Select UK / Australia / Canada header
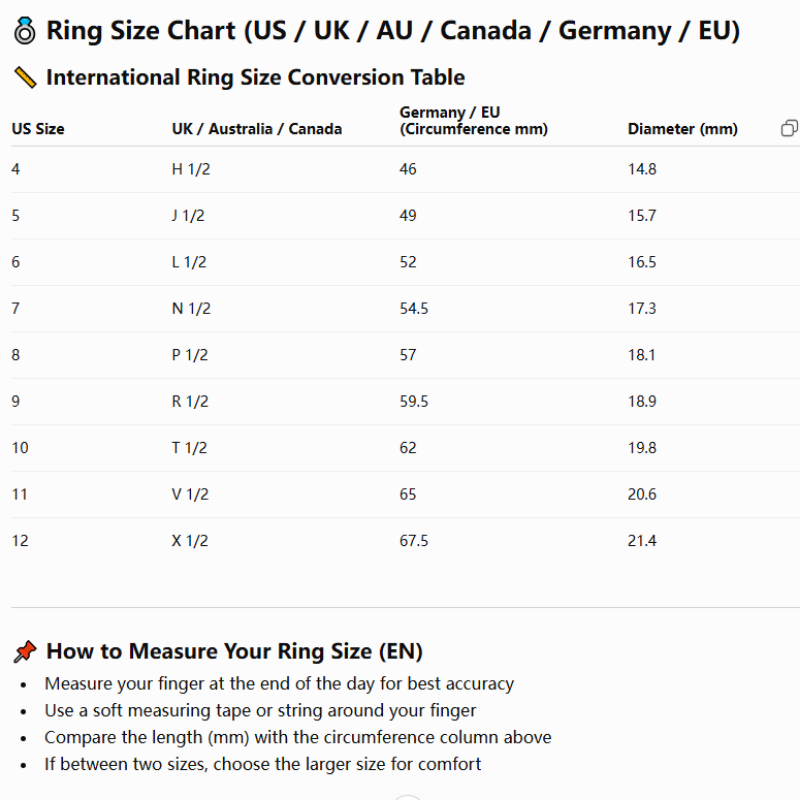 point(257,129)
